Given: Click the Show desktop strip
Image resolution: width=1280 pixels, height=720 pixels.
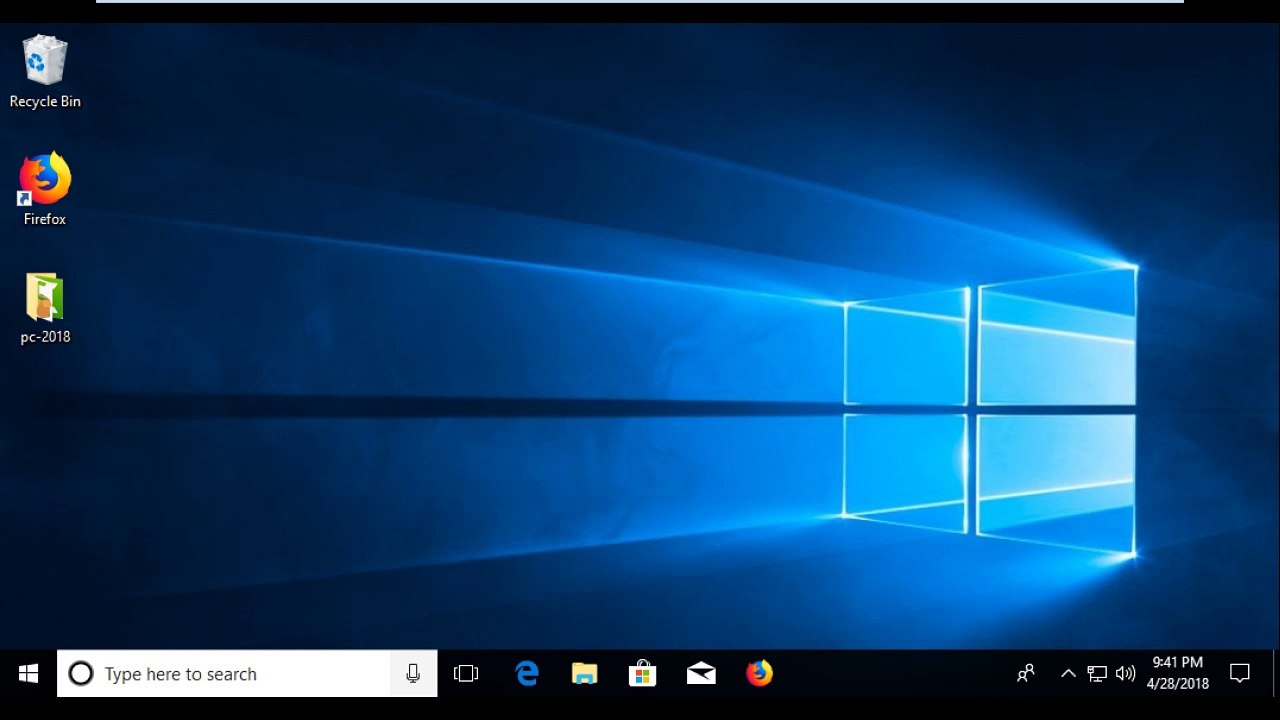Looking at the screenshot, I should click(1276, 674).
